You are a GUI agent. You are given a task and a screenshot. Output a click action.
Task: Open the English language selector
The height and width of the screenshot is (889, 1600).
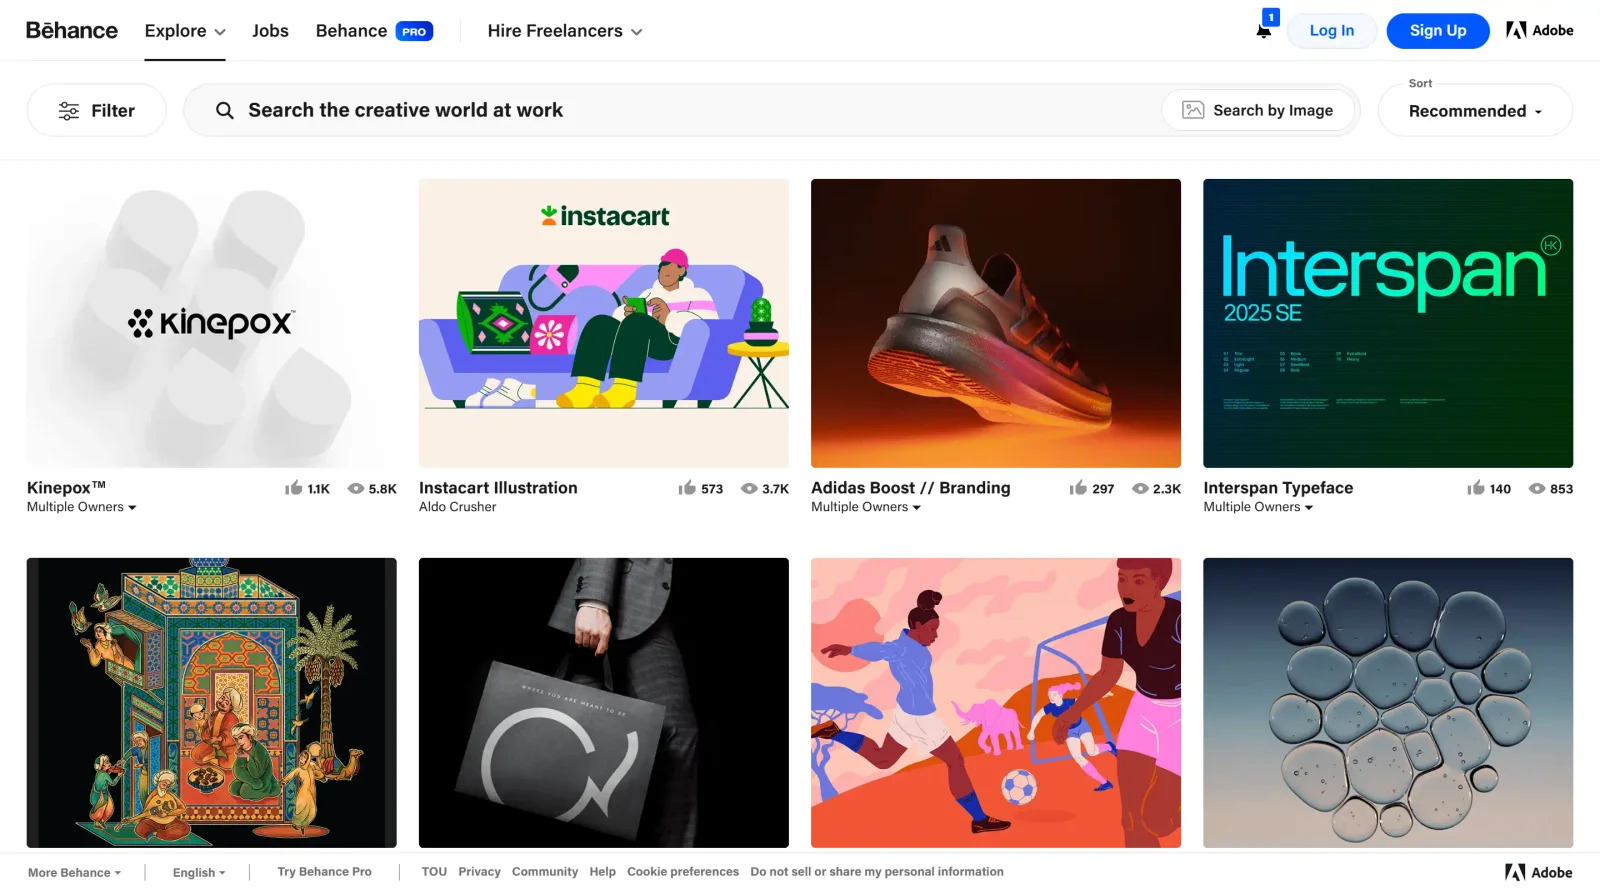click(x=199, y=872)
